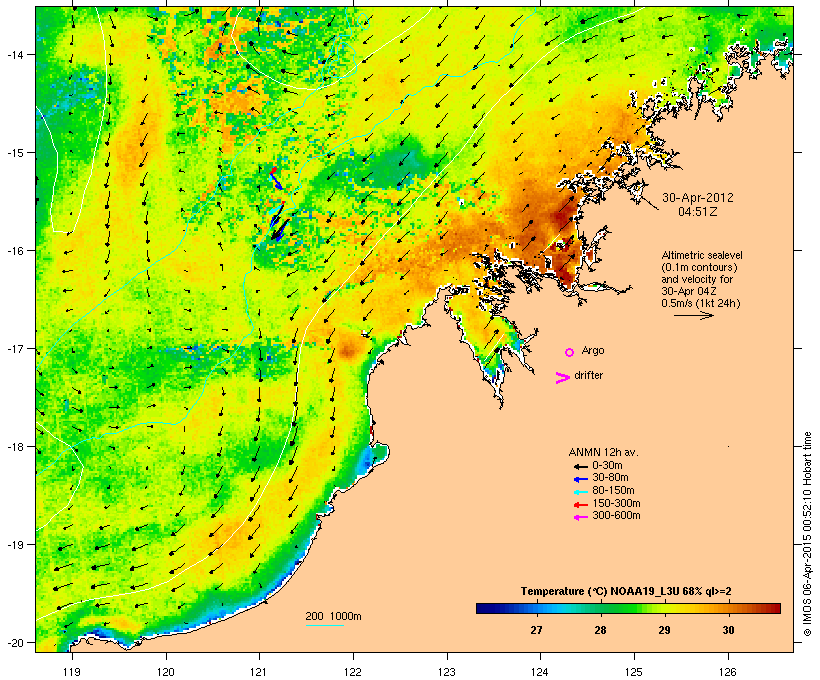Click the colorbar tick label 27
Viewport: 820px width, 680px height.
(x=537, y=630)
